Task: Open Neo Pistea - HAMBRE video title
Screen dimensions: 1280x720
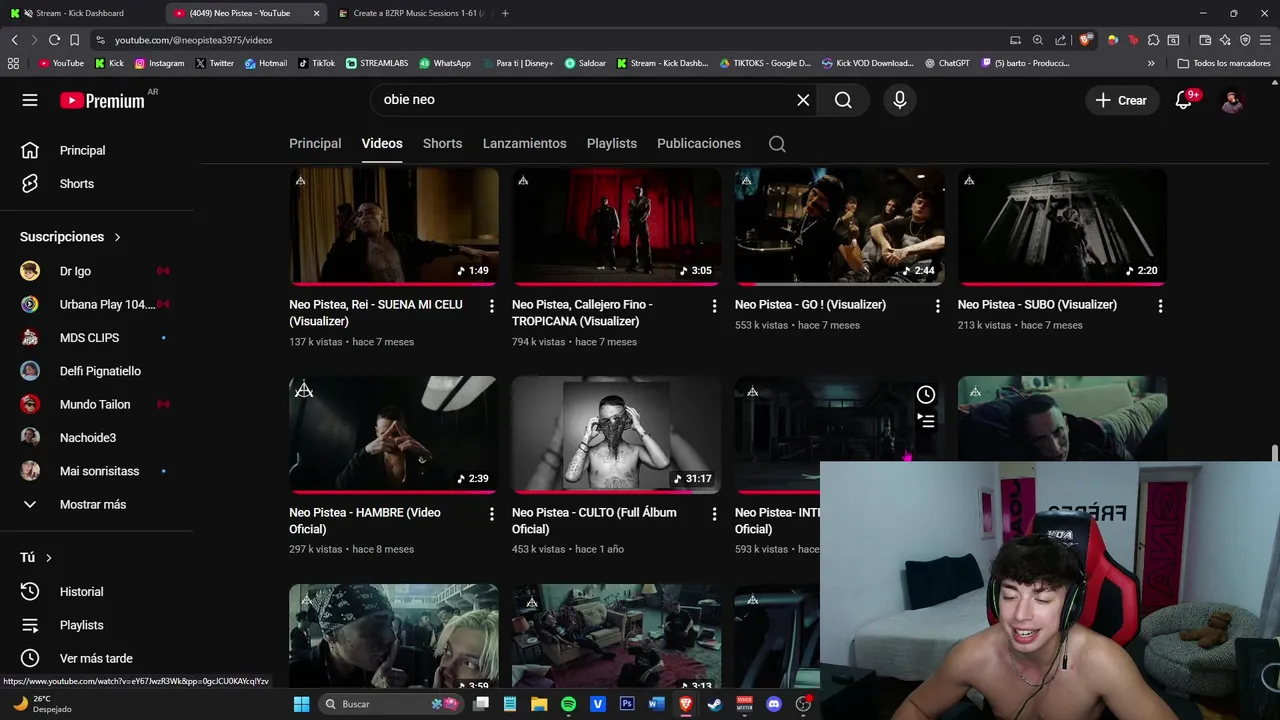Action: coord(365,520)
